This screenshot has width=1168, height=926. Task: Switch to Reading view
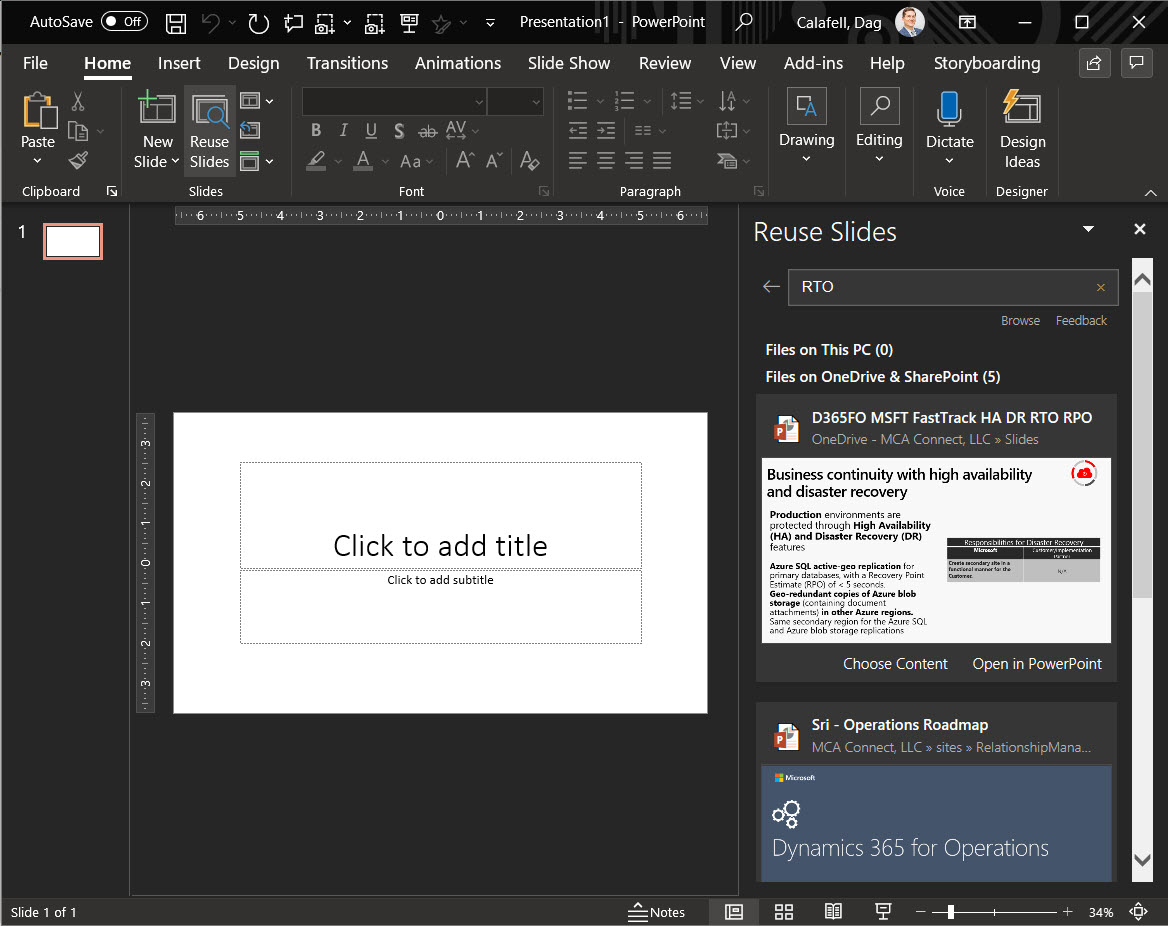pos(834,912)
